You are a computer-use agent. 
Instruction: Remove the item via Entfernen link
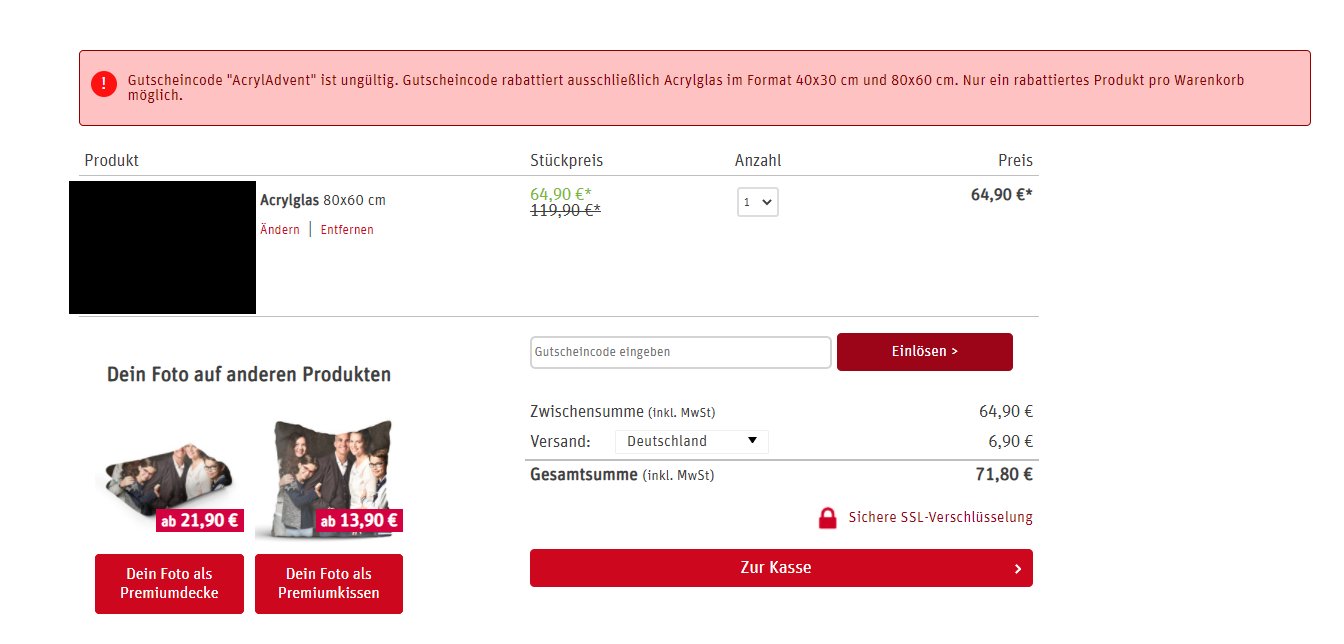click(347, 230)
